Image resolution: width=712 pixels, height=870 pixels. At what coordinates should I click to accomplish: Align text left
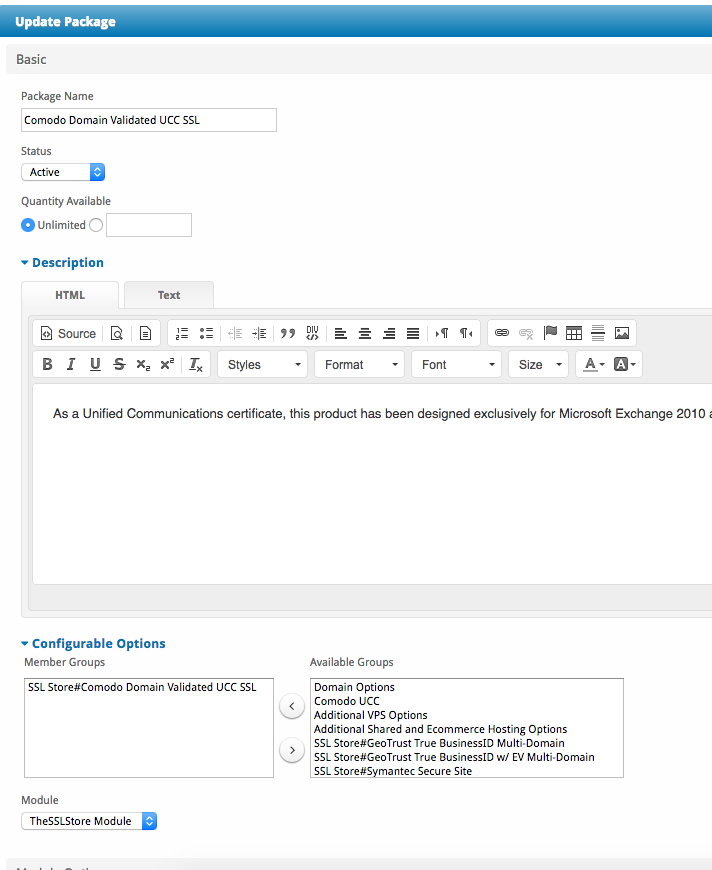click(341, 333)
